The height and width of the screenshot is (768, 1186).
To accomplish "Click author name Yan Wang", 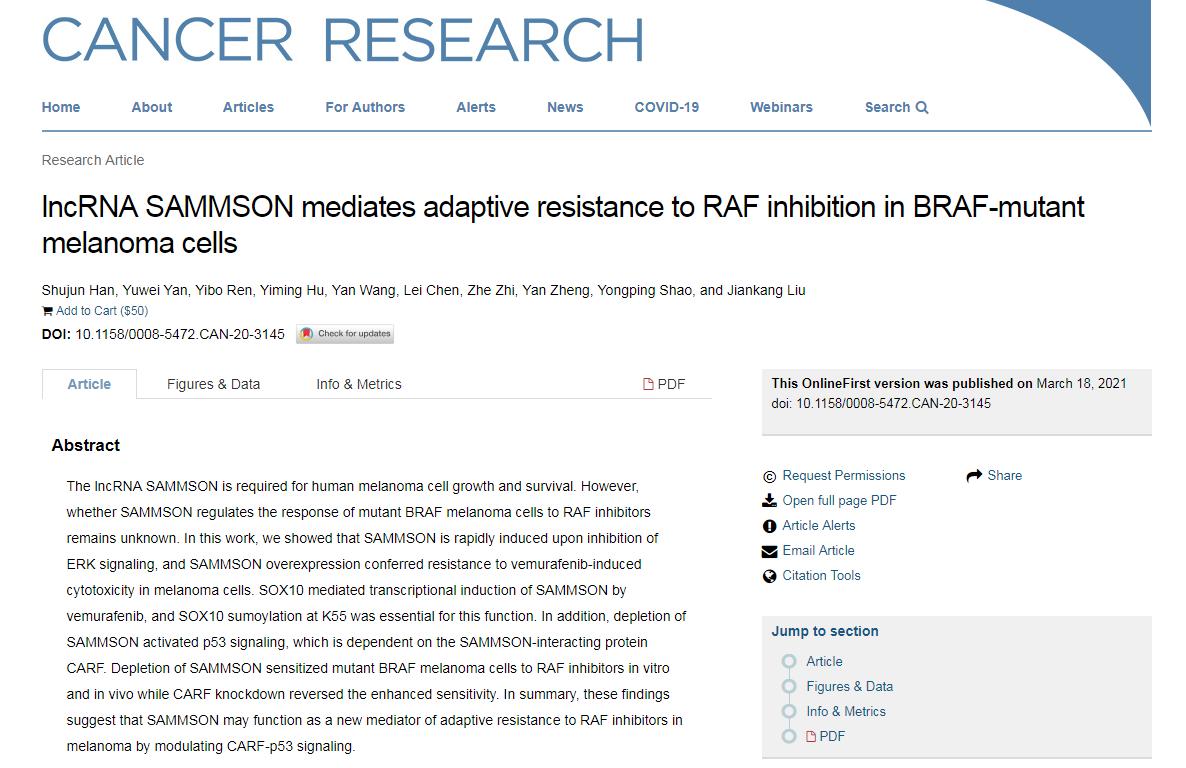I will (x=364, y=291).
